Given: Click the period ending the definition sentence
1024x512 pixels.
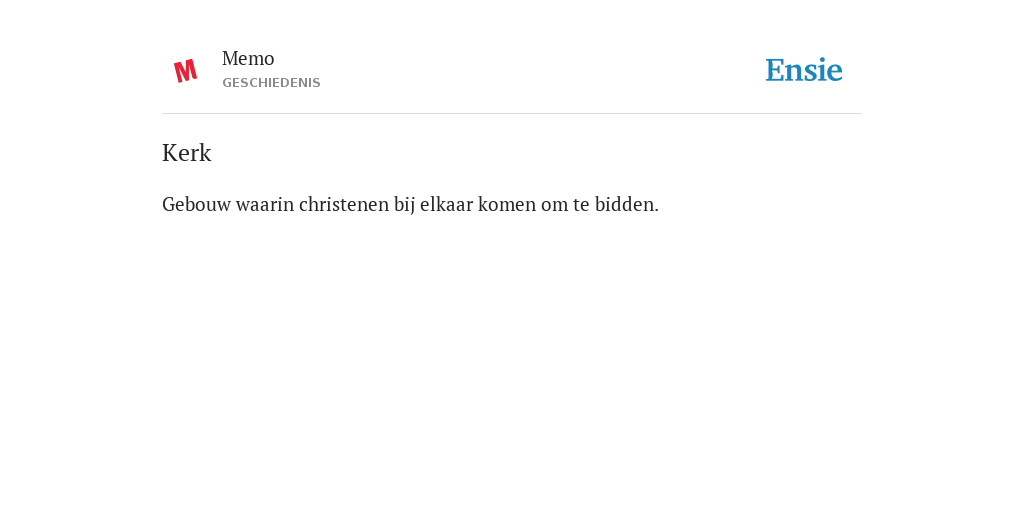Looking at the screenshot, I should (656, 211).
